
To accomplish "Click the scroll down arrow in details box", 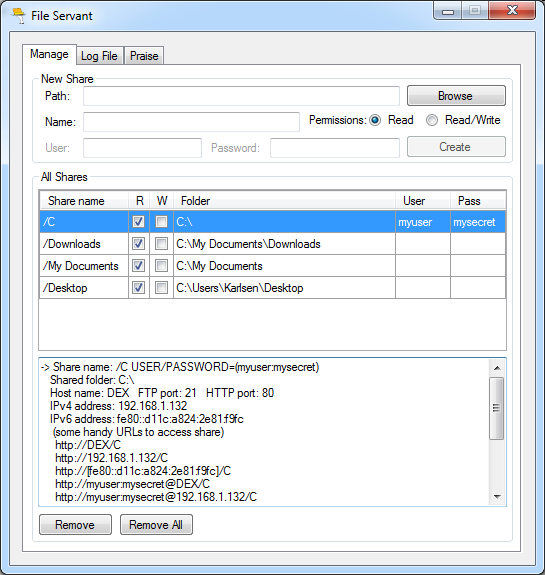I will [497, 497].
